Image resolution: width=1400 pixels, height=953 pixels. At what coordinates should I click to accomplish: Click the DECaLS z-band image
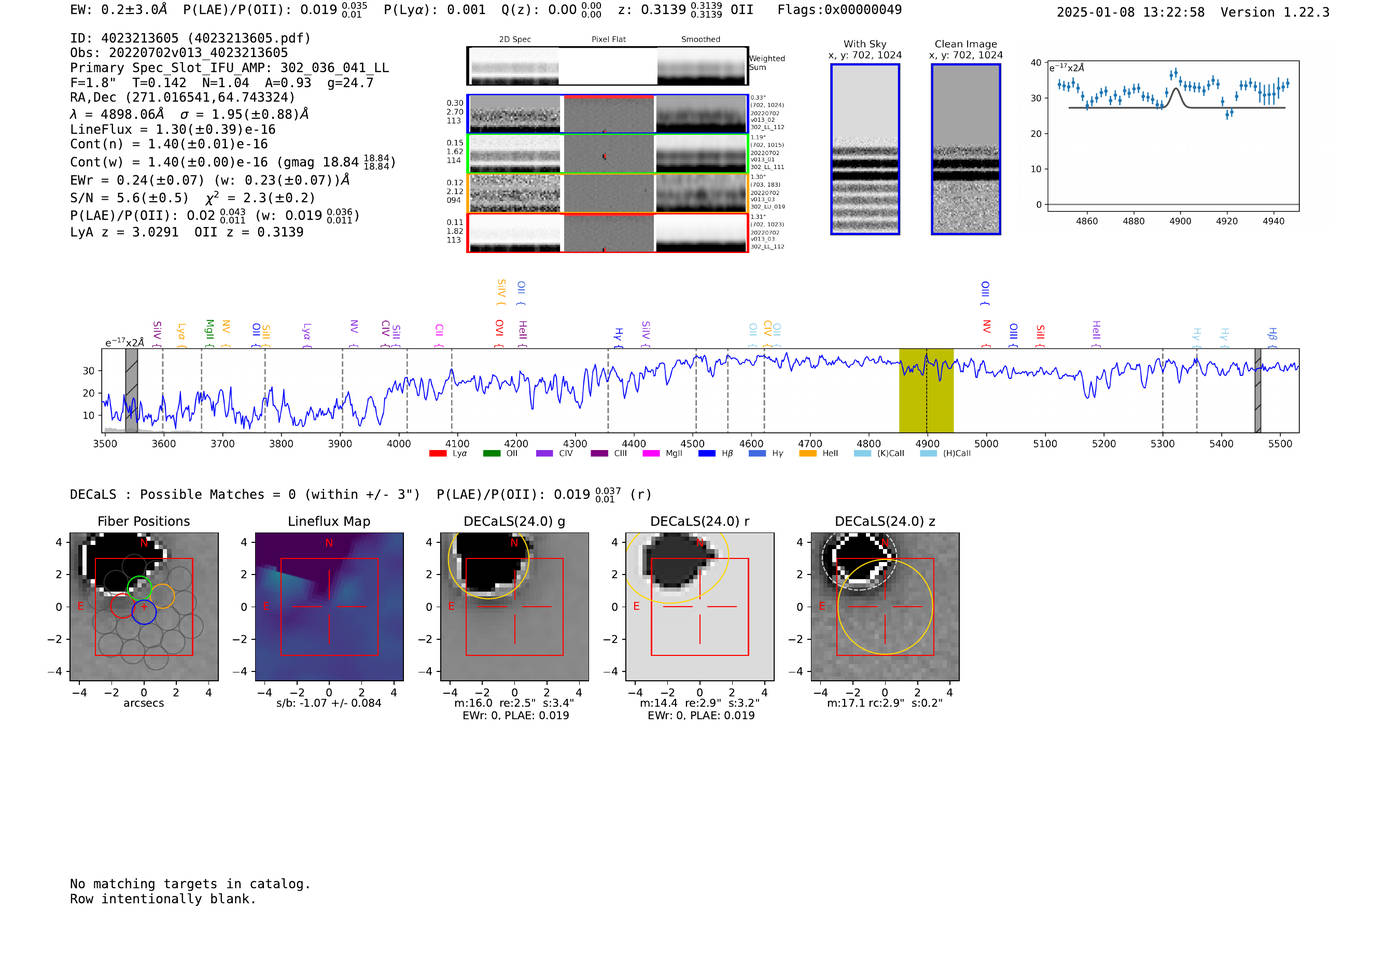[884, 607]
